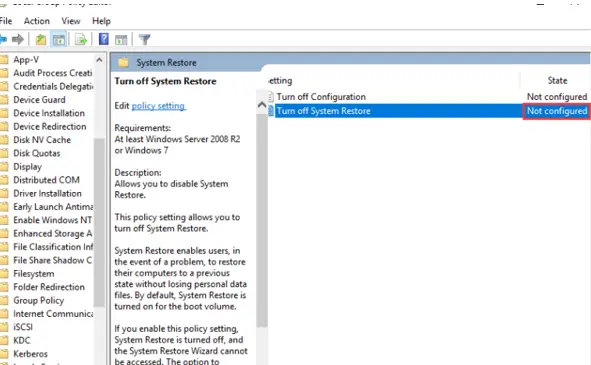Open the View menu
The image size is (591, 365).
pyautogui.click(x=71, y=21)
